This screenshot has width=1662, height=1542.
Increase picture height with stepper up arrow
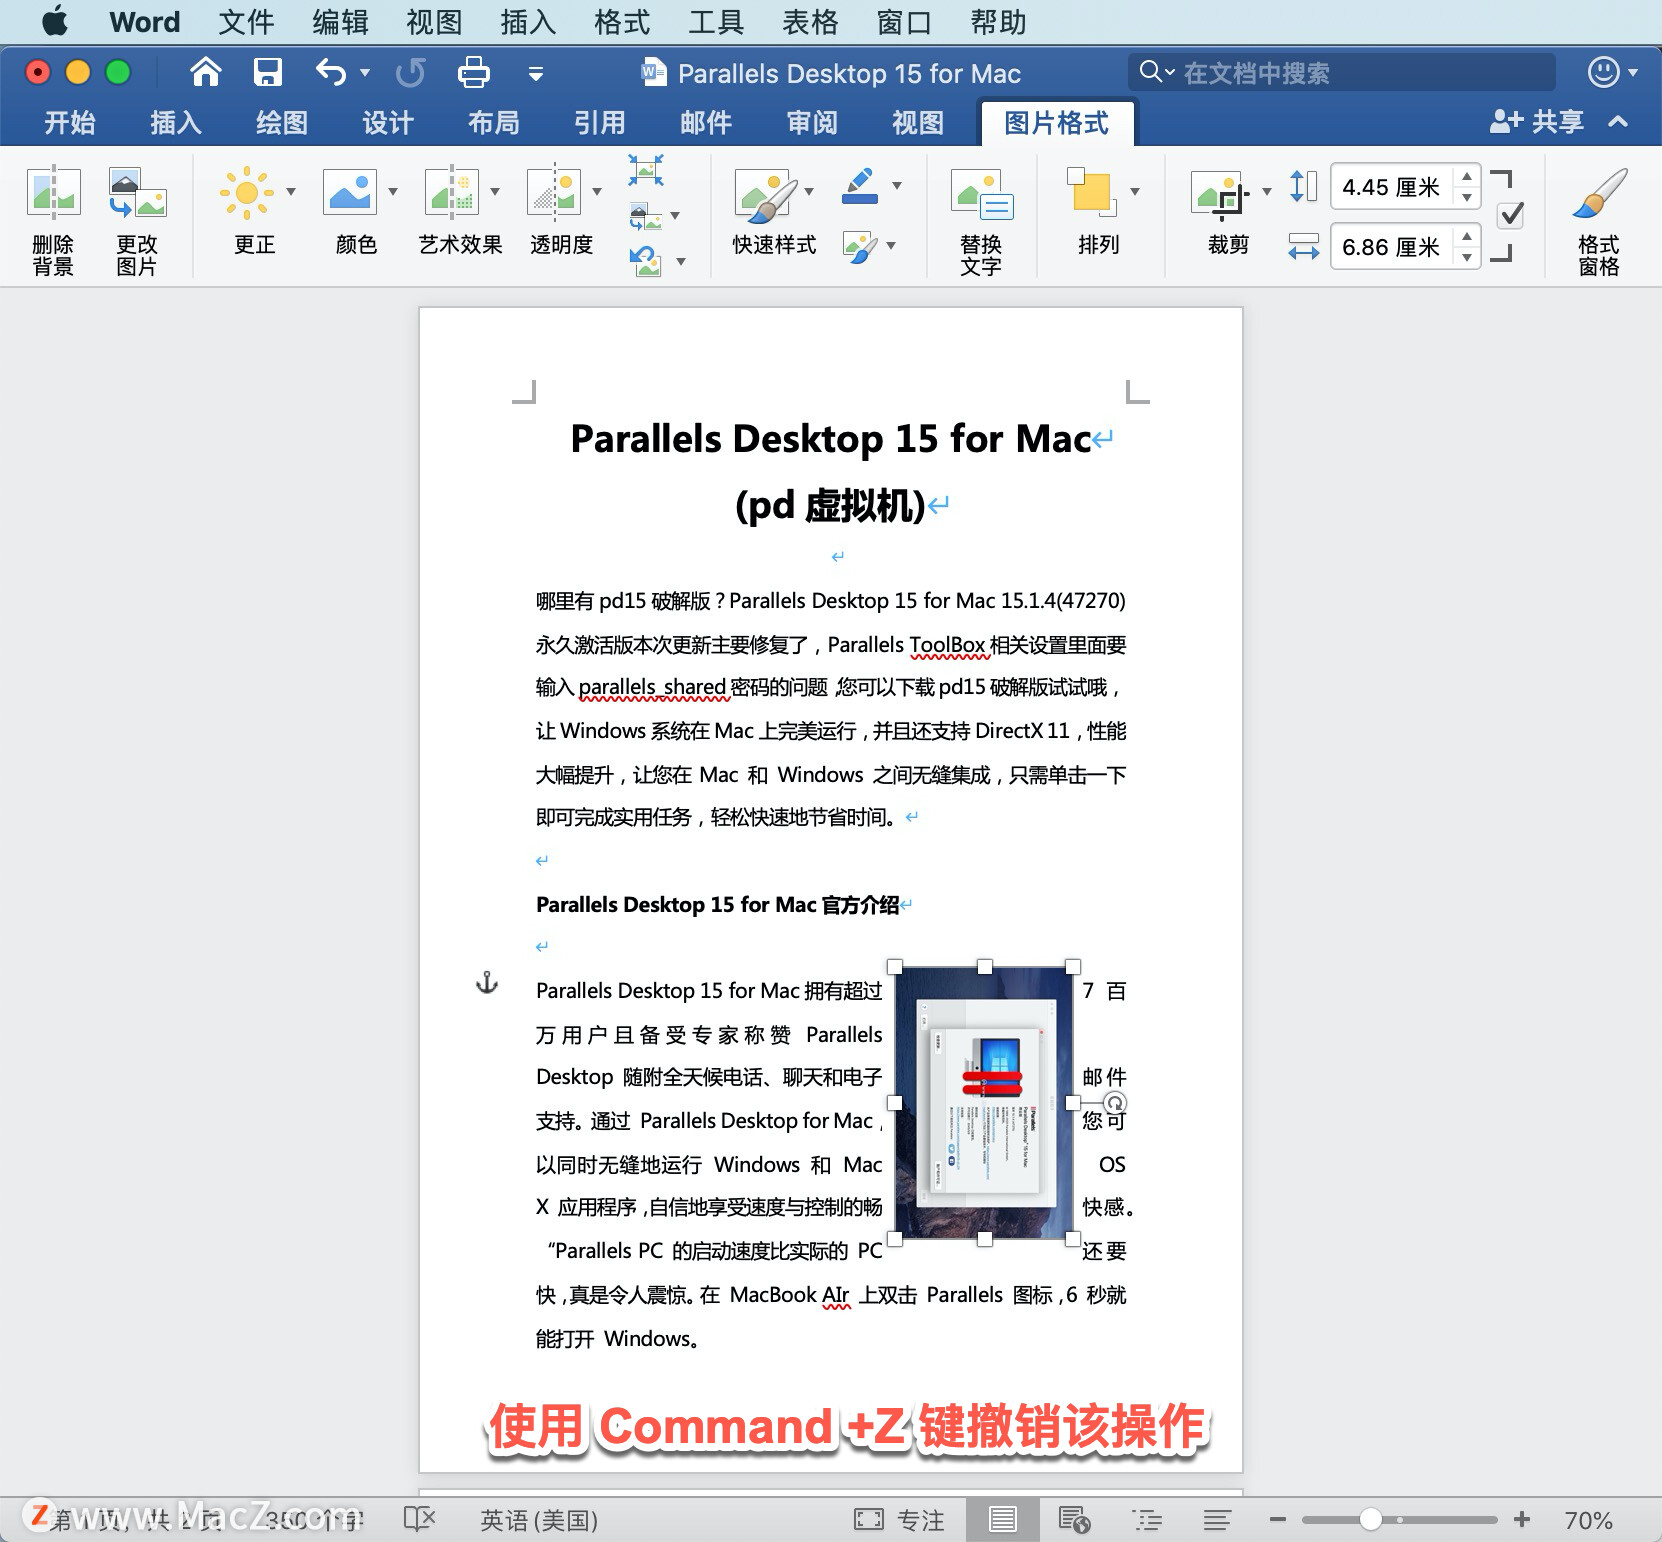(1467, 176)
